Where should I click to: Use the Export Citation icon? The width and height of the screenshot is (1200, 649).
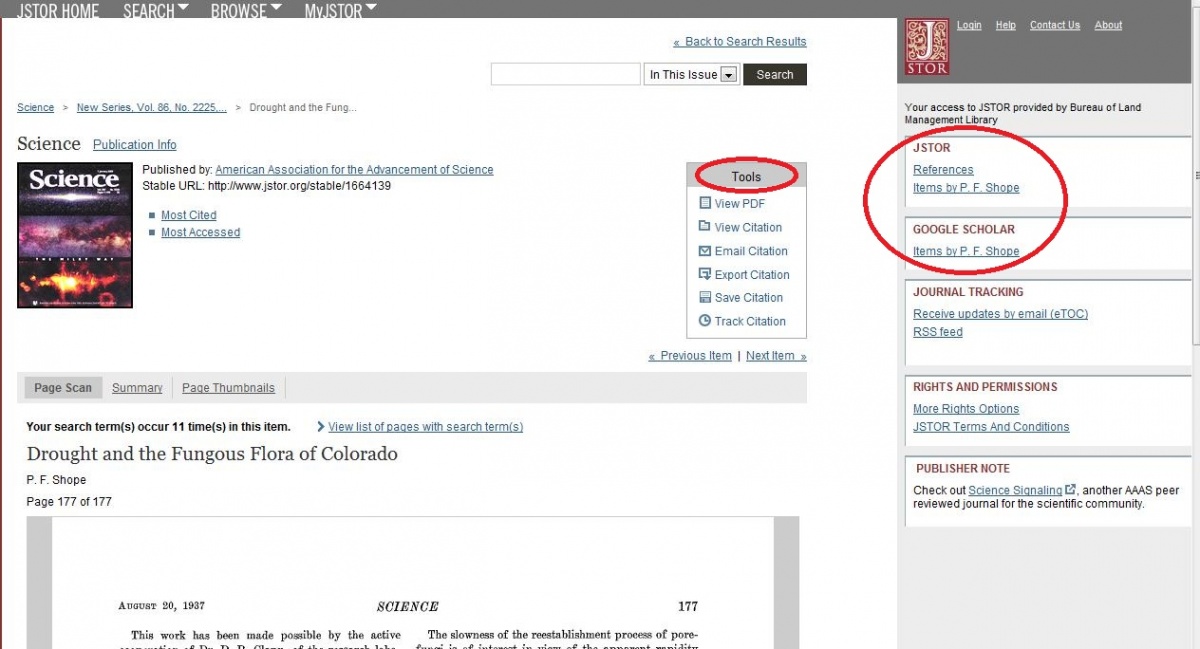(704, 274)
